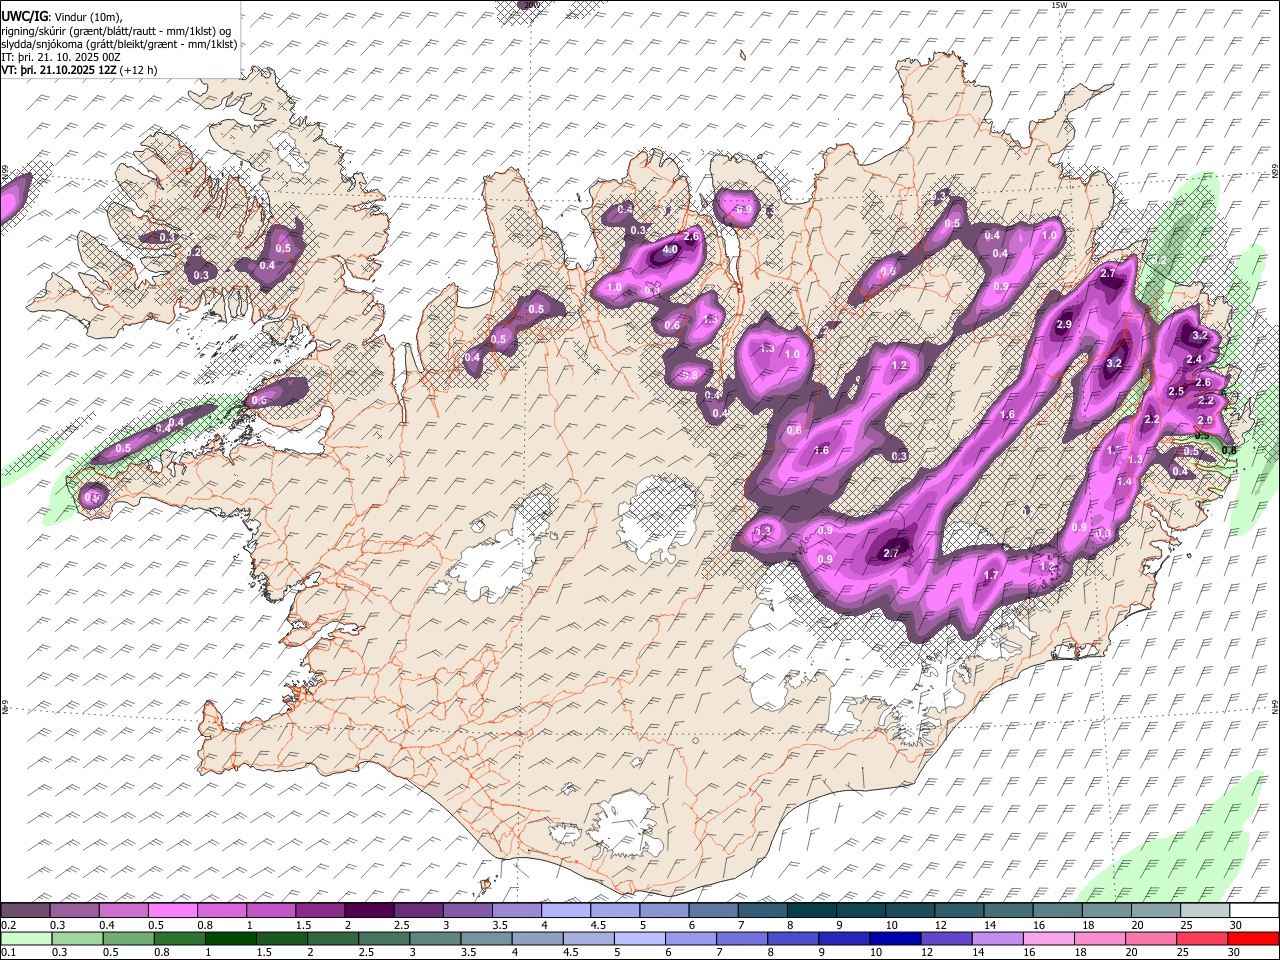The image size is (1280, 960).
Task: Click the bold "VT: þri. 21.10.2025 12Z" text
Action: pos(59,71)
